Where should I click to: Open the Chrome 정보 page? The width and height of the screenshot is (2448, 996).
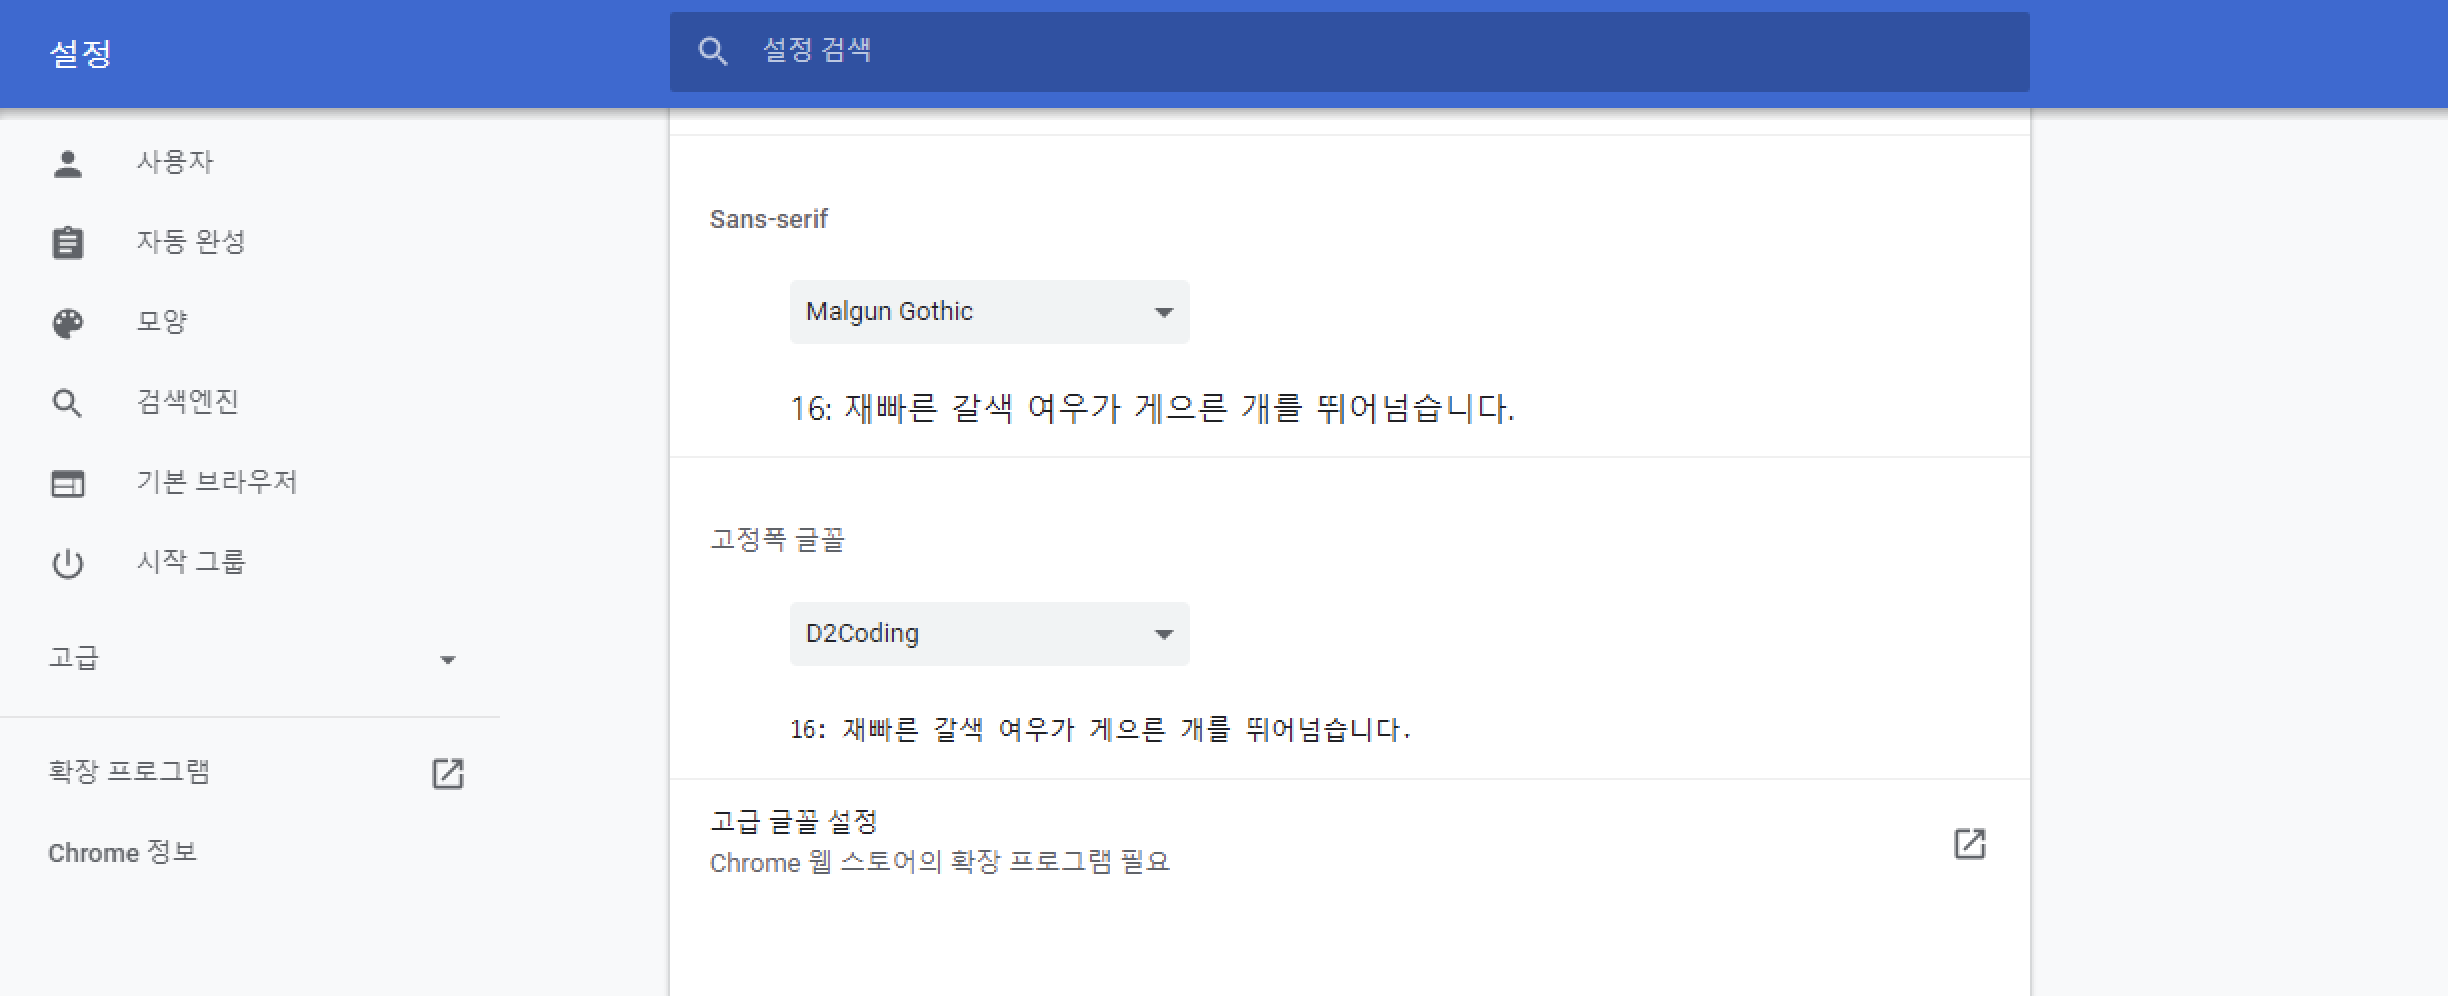point(122,853)
